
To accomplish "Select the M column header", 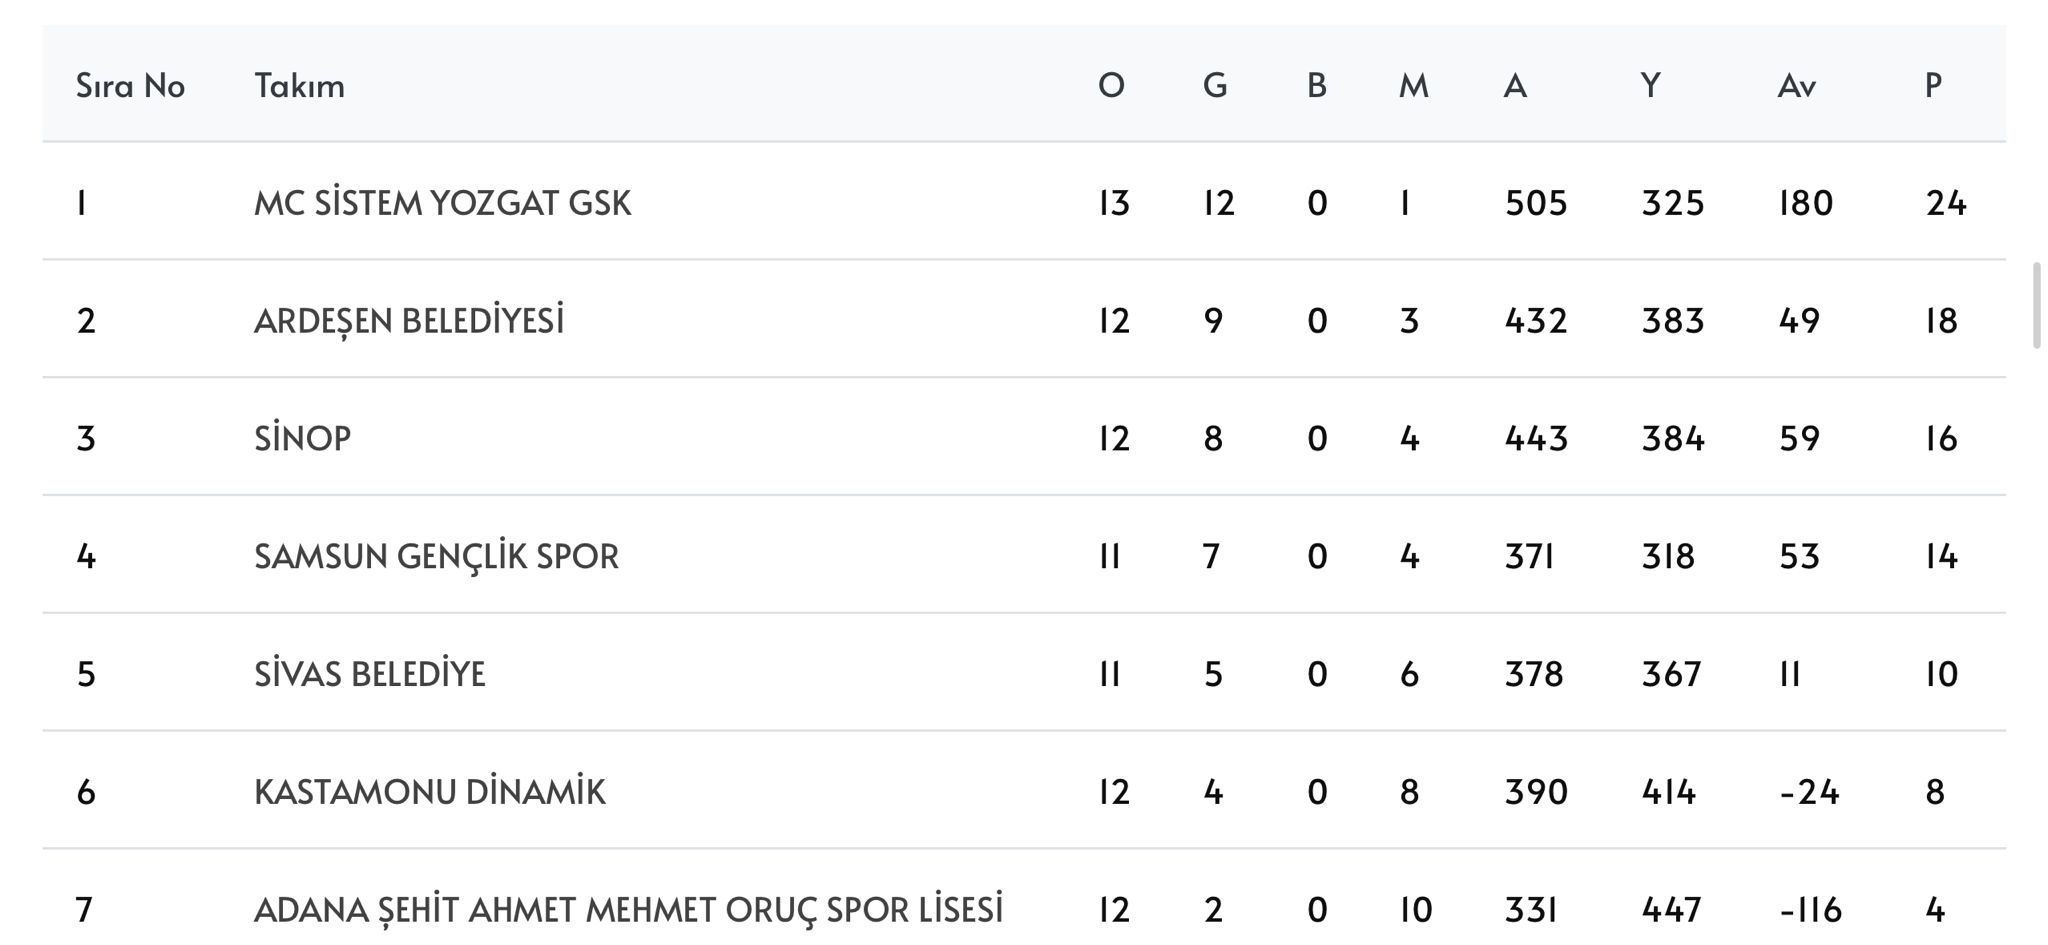I will [x=1413, y=86].
